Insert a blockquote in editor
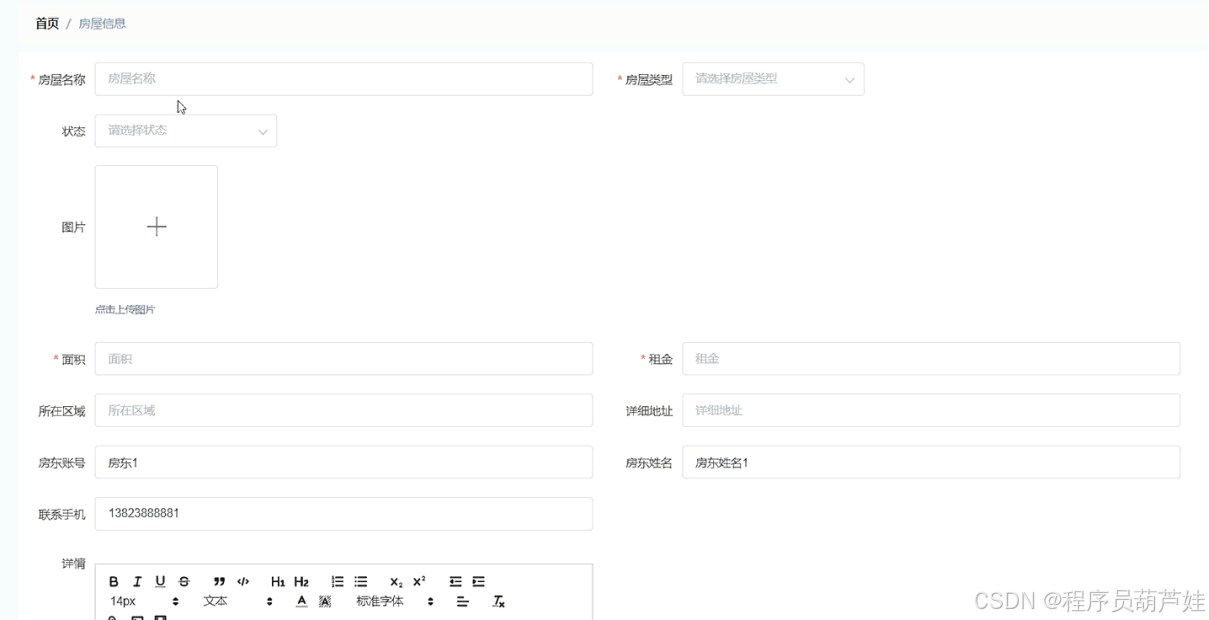1209x620 pixels. click(x=219, y=582)
